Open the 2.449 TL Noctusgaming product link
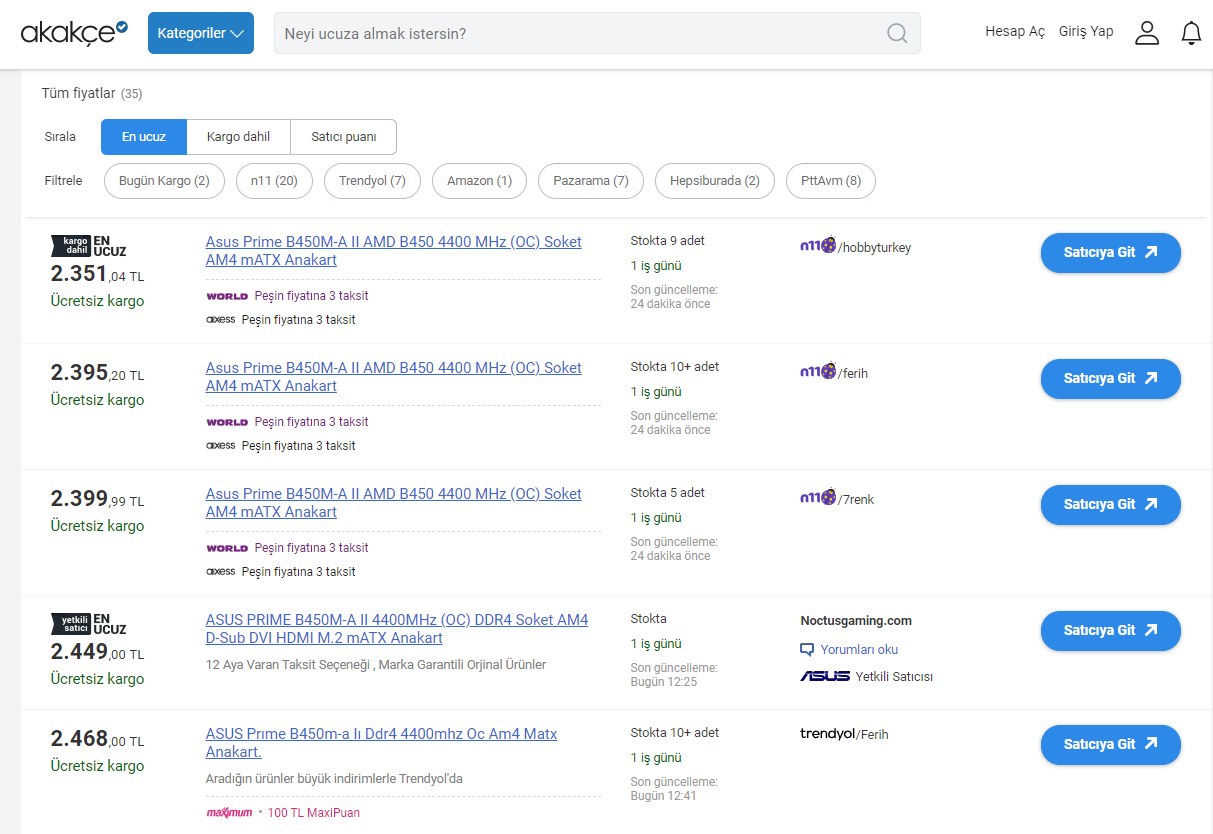 click(x=397, y=629)
